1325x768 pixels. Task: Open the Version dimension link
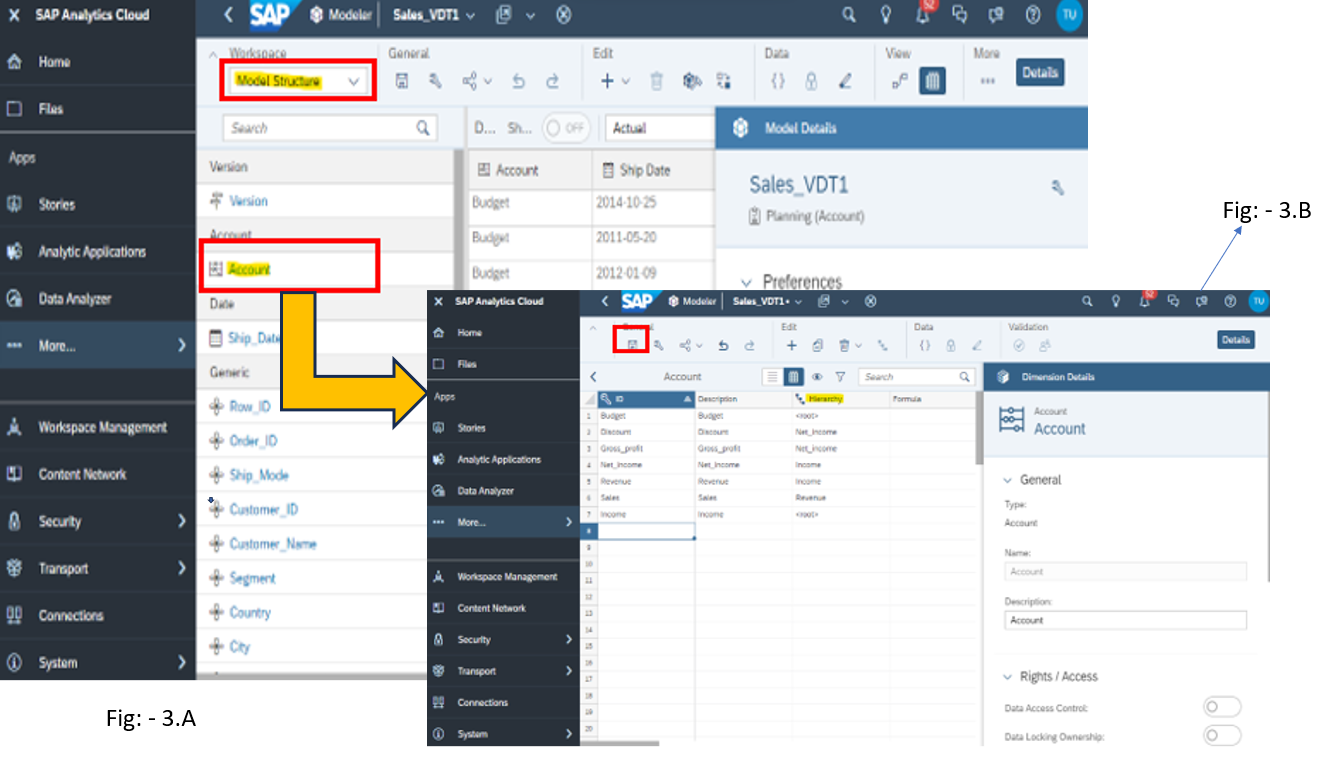coord(248,201)
